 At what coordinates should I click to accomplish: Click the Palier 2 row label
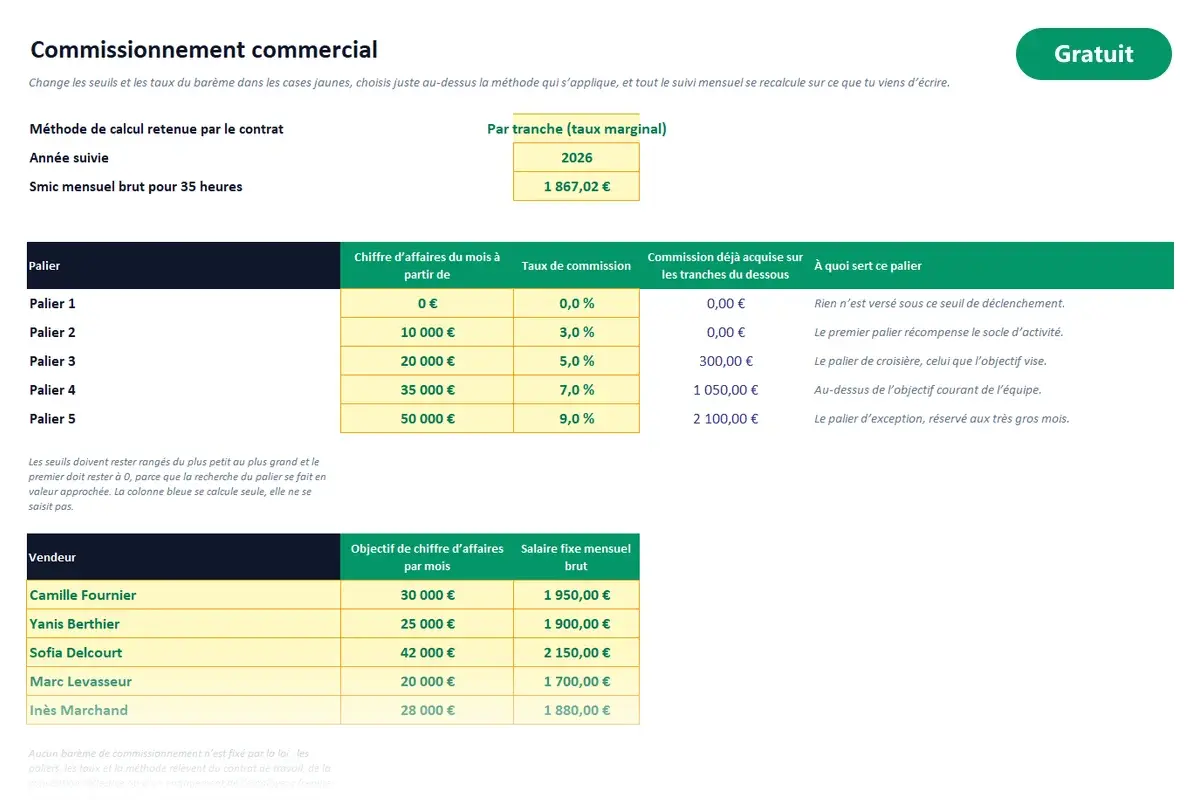53,332
